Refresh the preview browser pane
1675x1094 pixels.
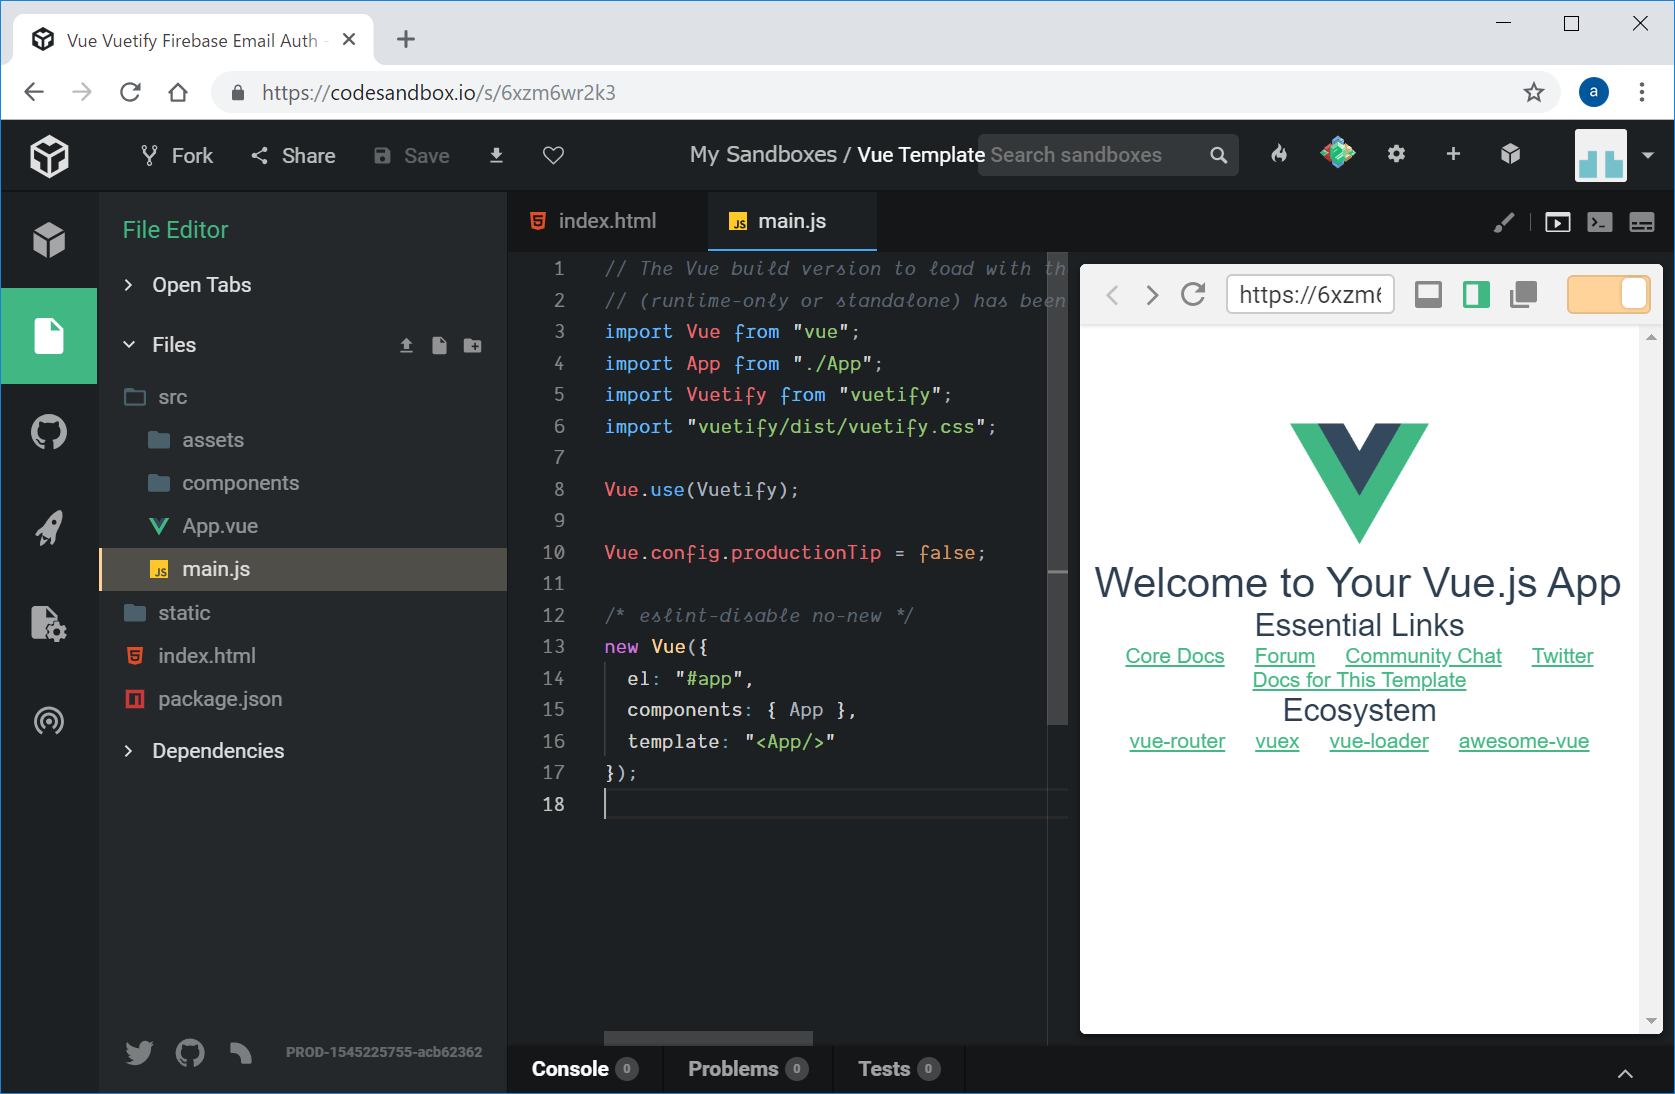[x=1193, y=294]
